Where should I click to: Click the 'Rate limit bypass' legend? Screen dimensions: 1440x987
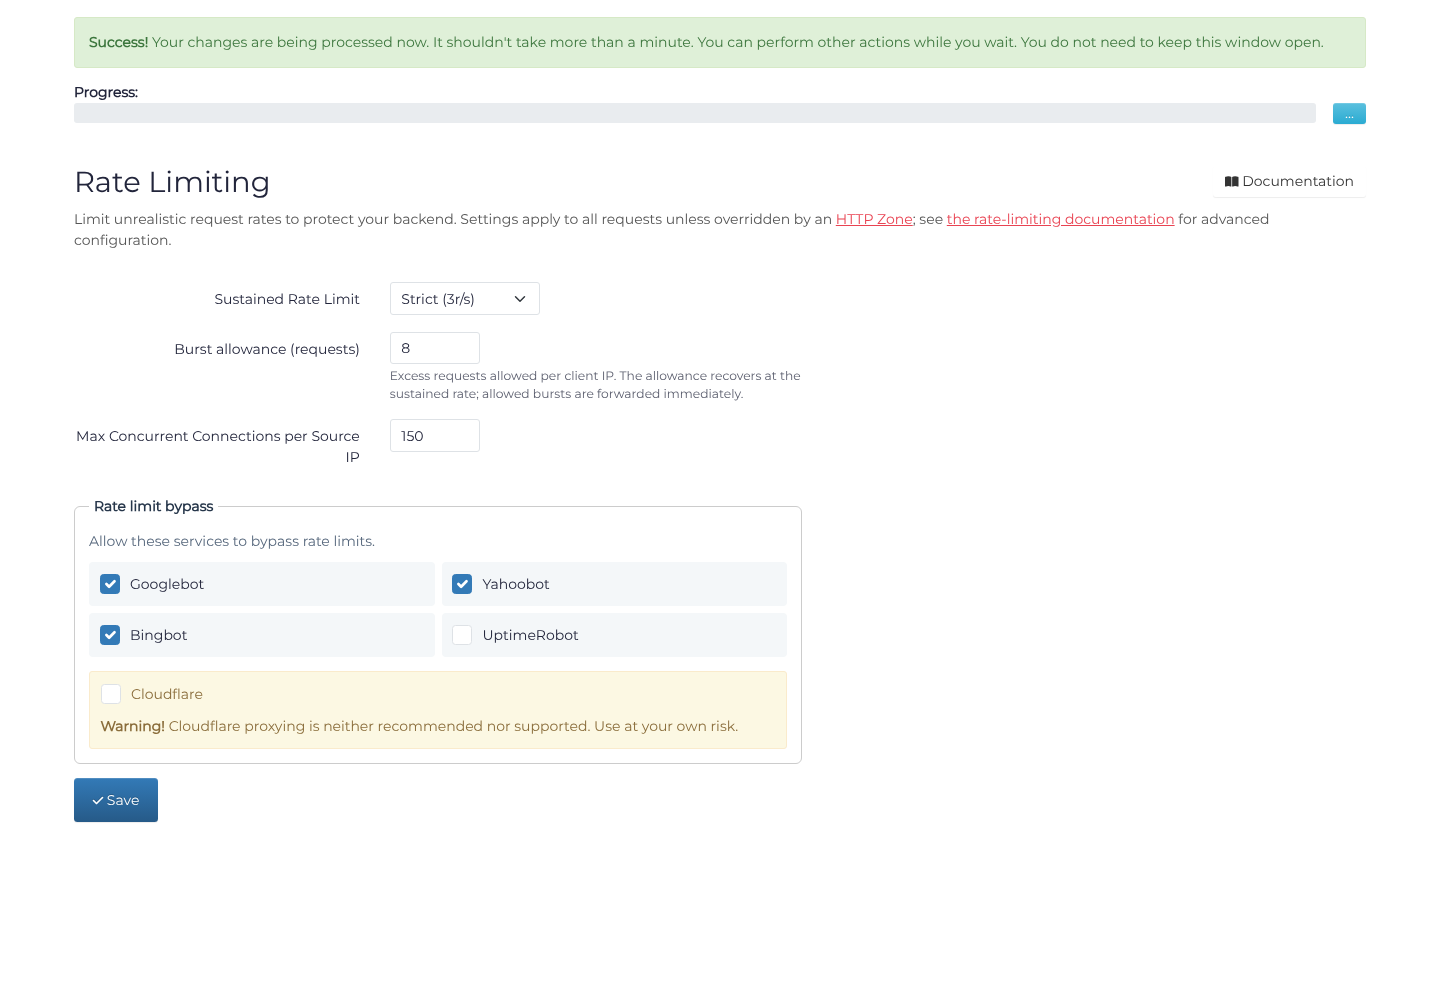pos(154,506)
